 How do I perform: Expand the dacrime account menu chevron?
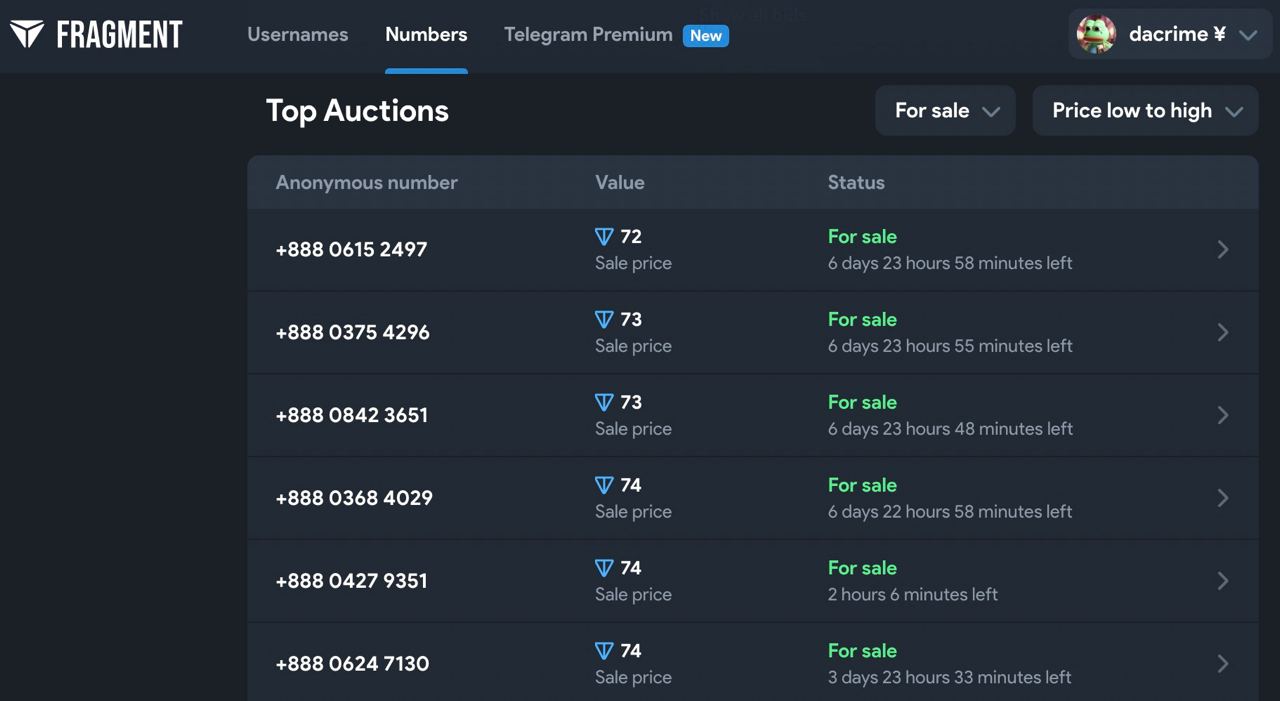point(1248,35)
